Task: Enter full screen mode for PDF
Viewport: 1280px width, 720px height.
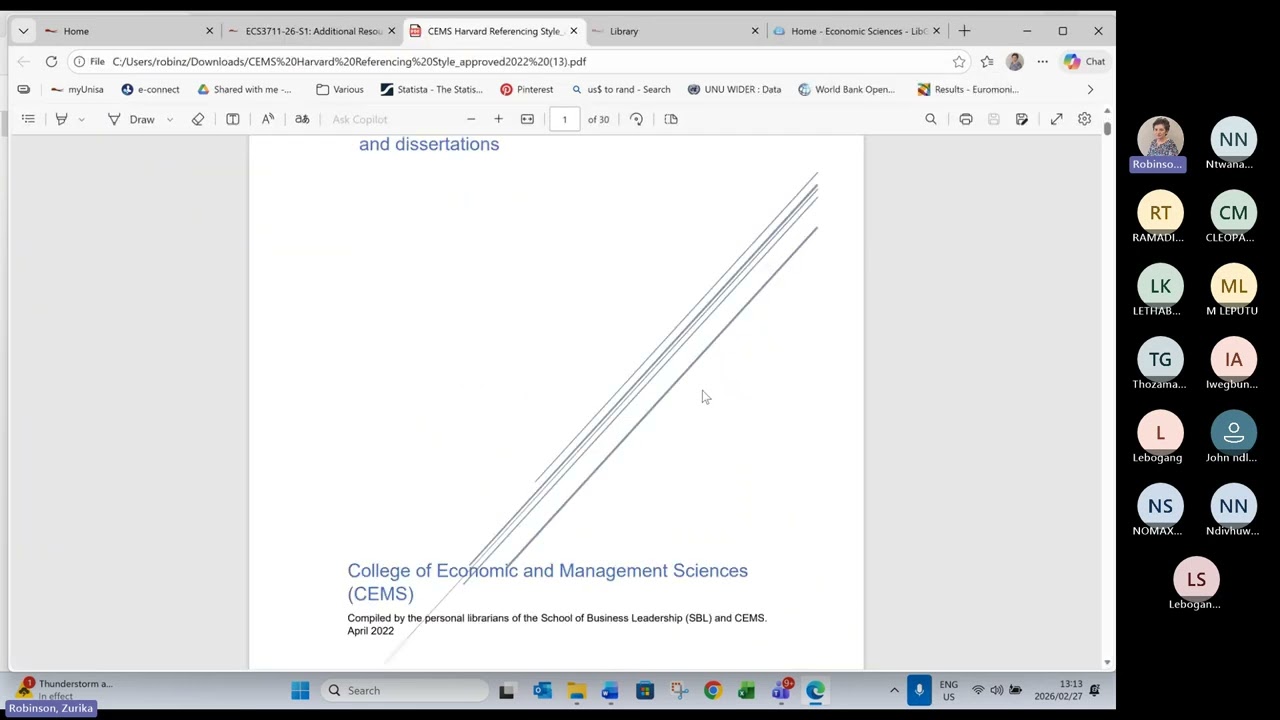Action: tap(1056, 119)
